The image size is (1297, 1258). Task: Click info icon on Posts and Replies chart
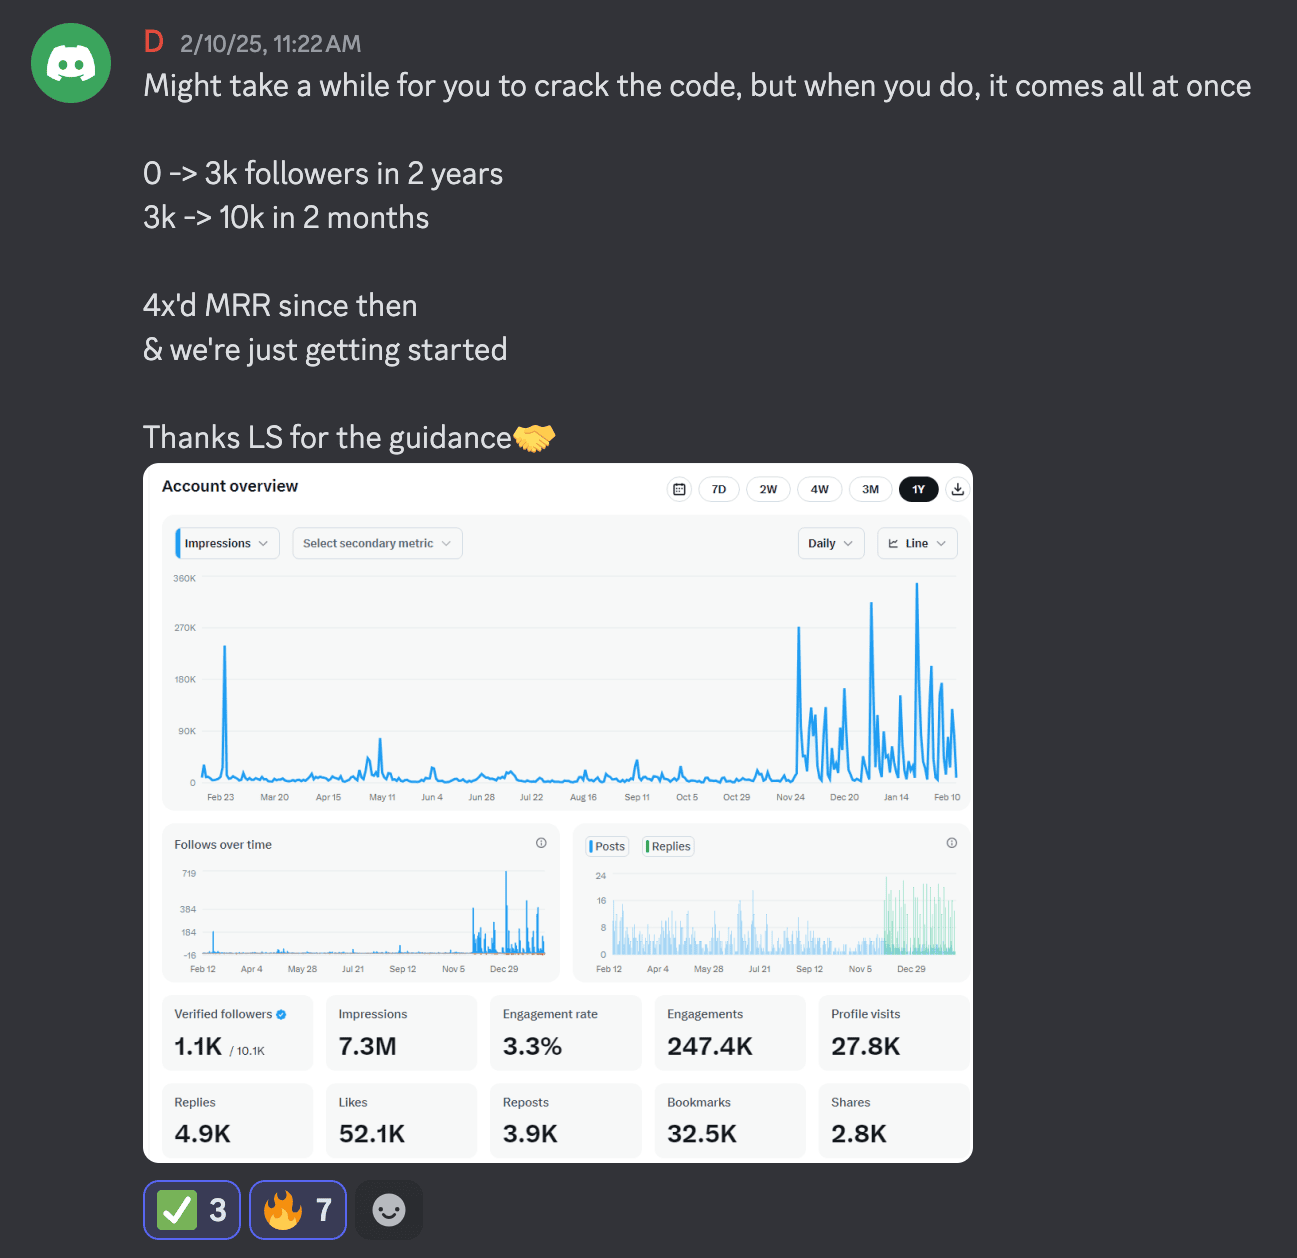click(951, 843)
